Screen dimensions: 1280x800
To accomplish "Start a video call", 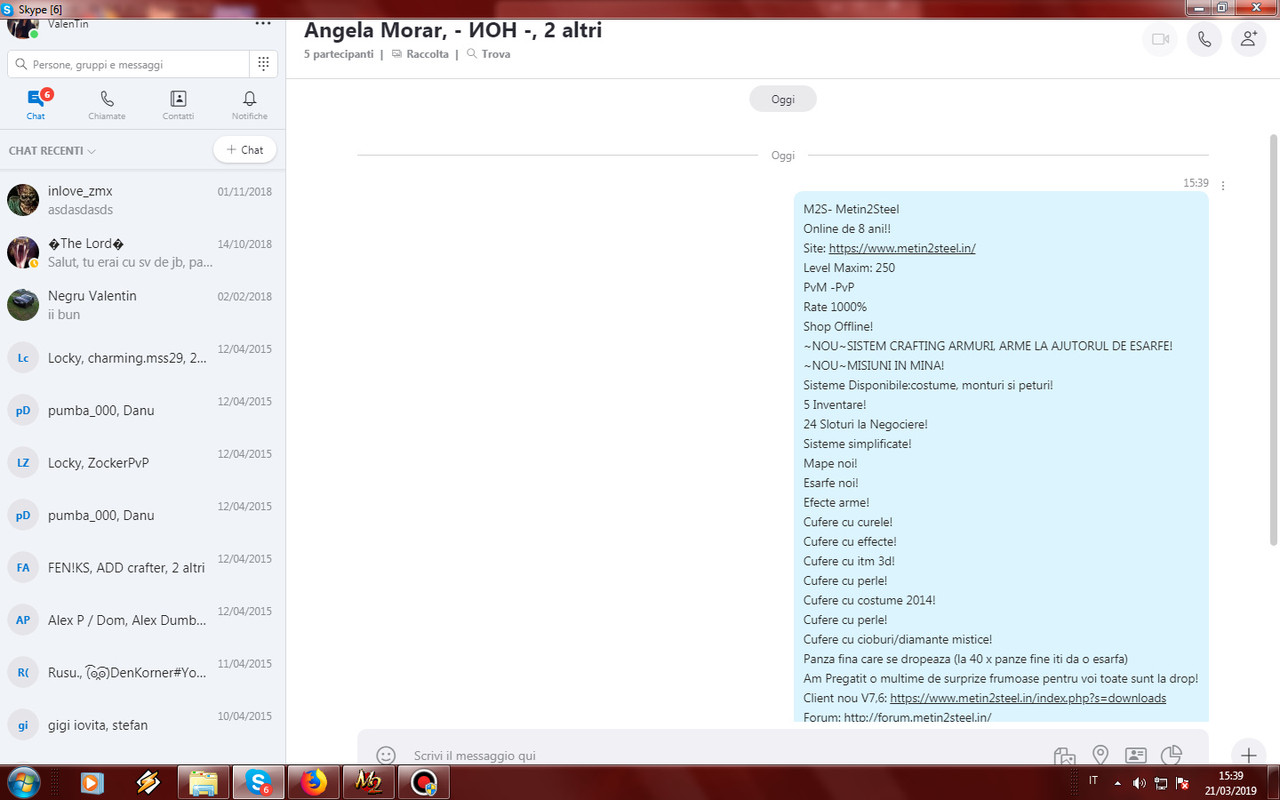I will tap(1160, 39).
